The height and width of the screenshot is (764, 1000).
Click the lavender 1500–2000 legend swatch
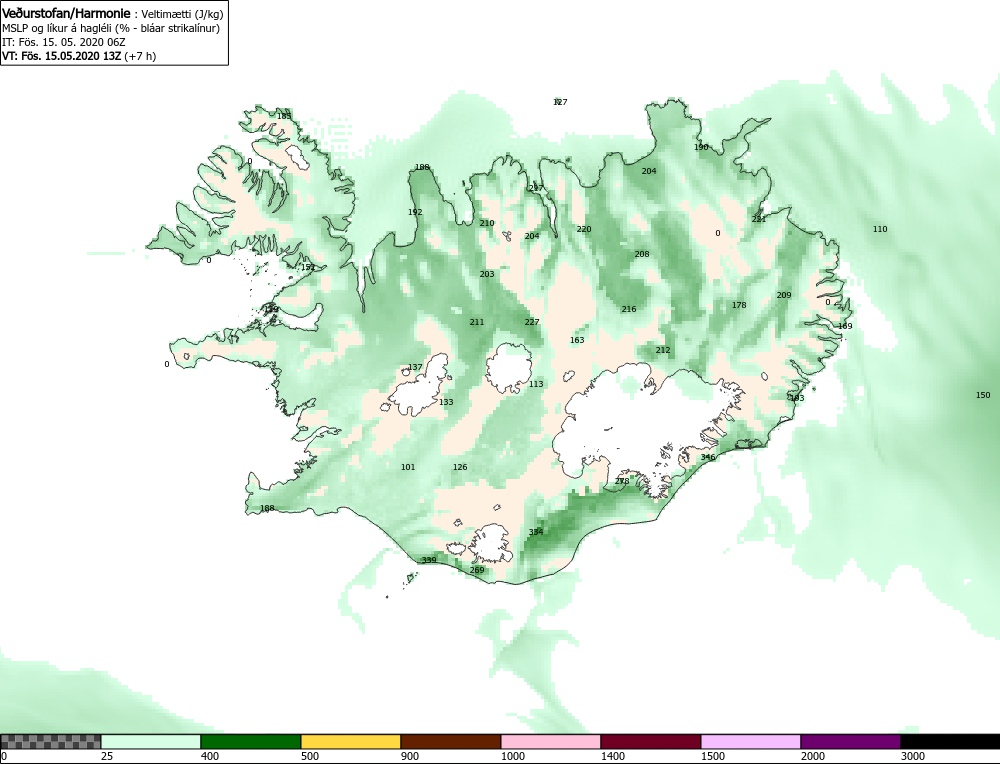click(751, 741)
